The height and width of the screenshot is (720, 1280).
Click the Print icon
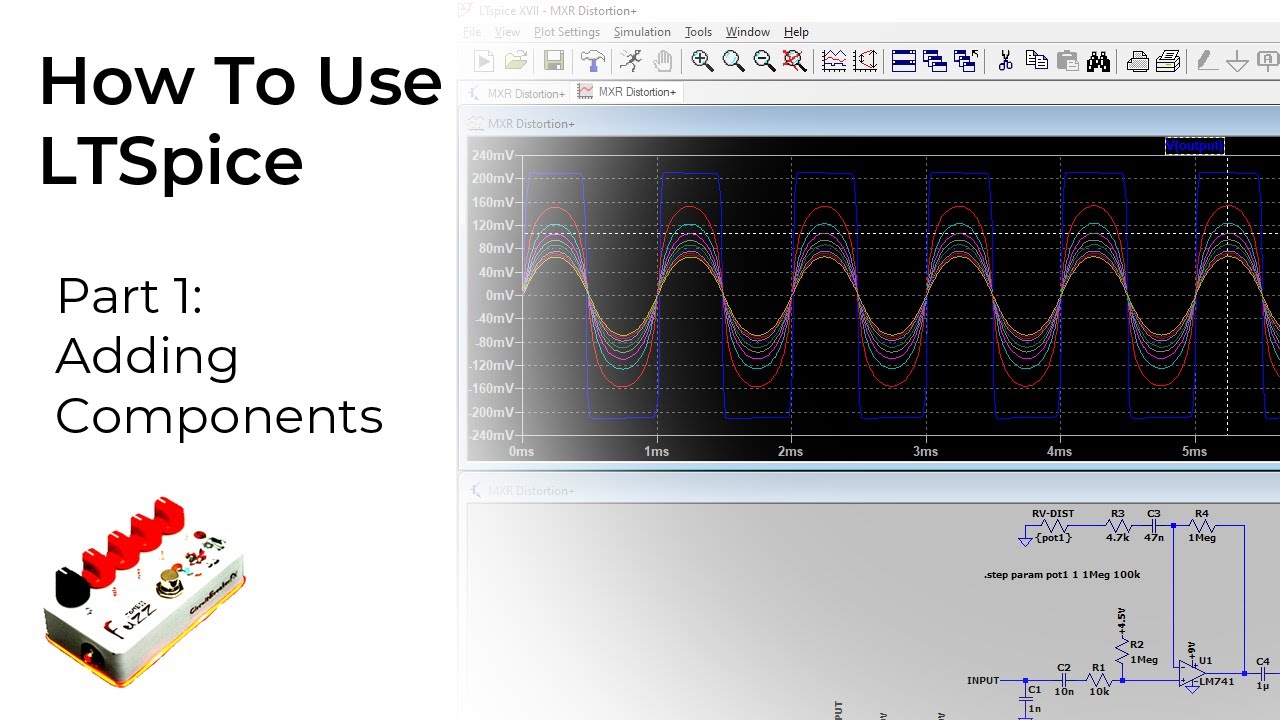1137,61
